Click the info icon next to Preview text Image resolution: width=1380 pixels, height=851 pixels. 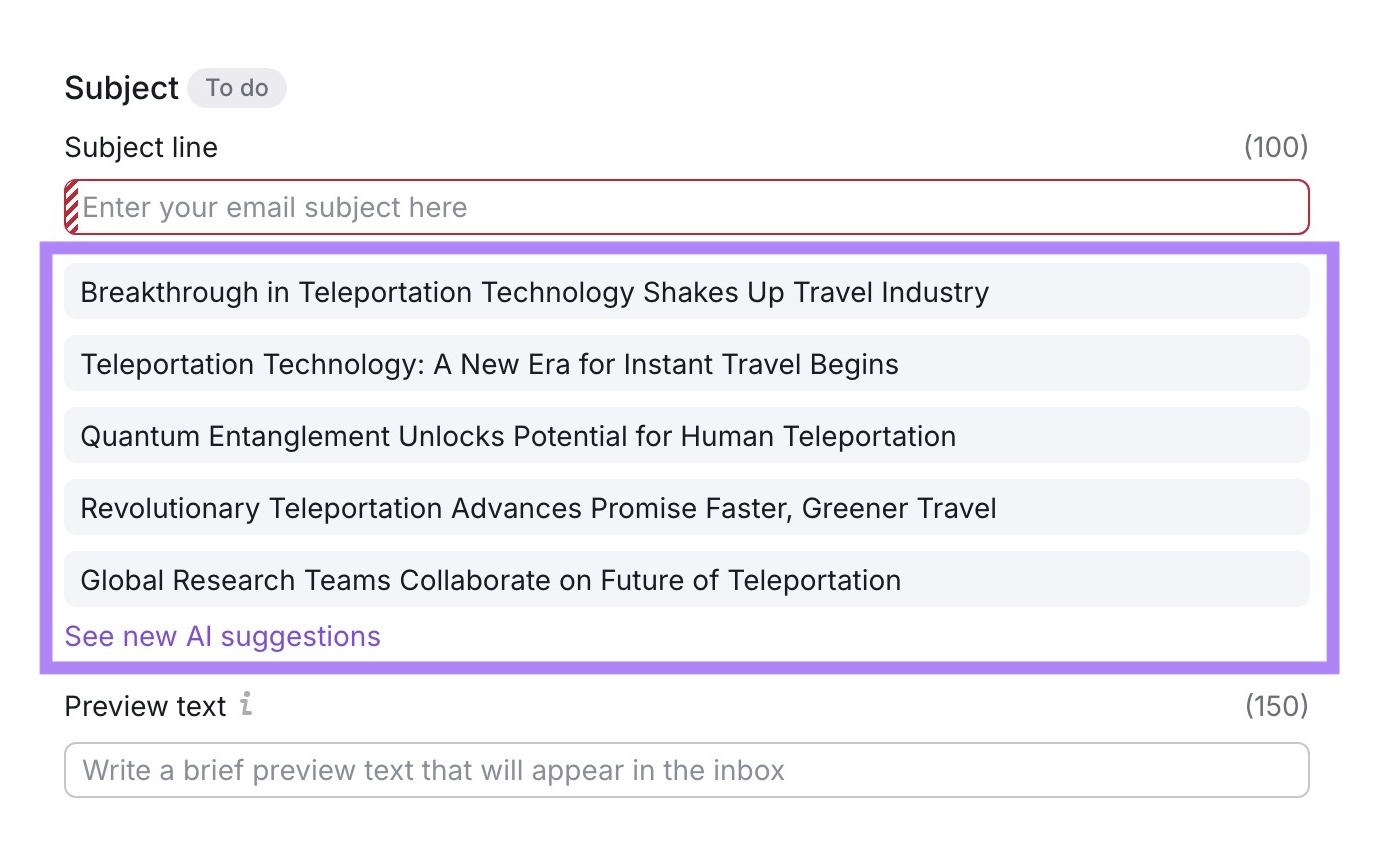click(246, 705)
